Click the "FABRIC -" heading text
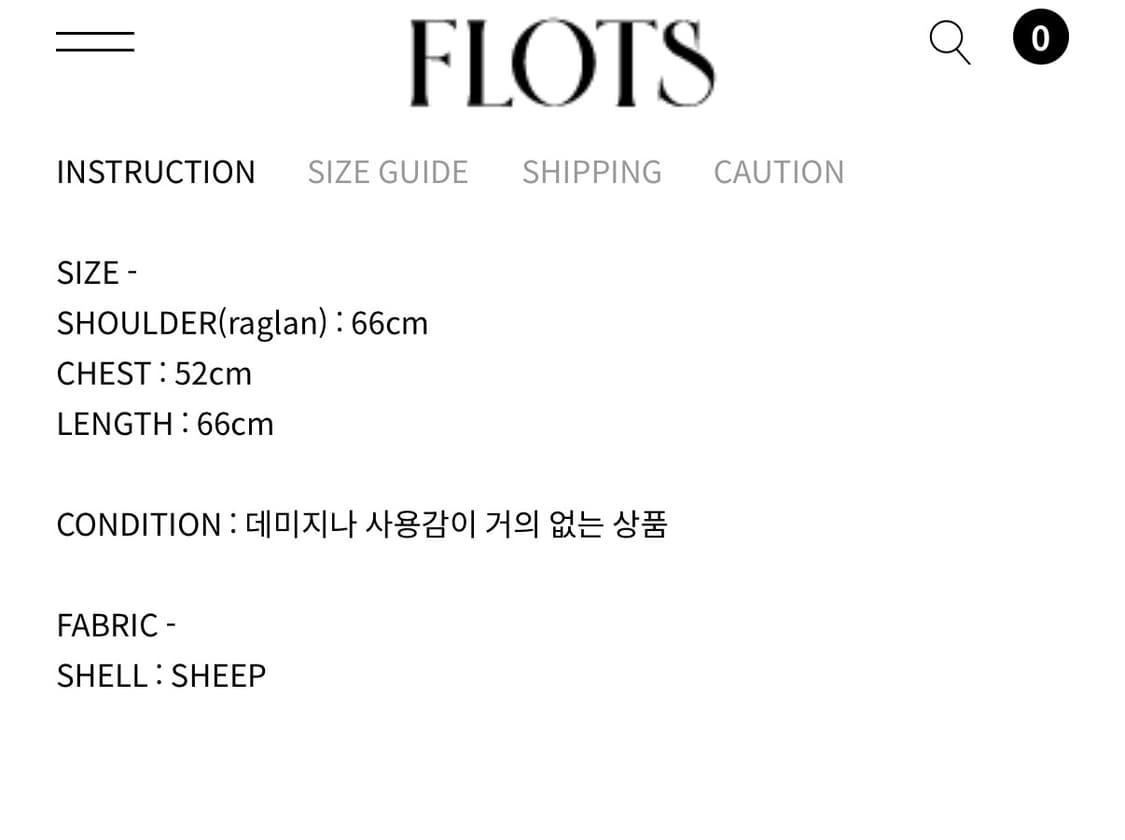 [116, 625]
